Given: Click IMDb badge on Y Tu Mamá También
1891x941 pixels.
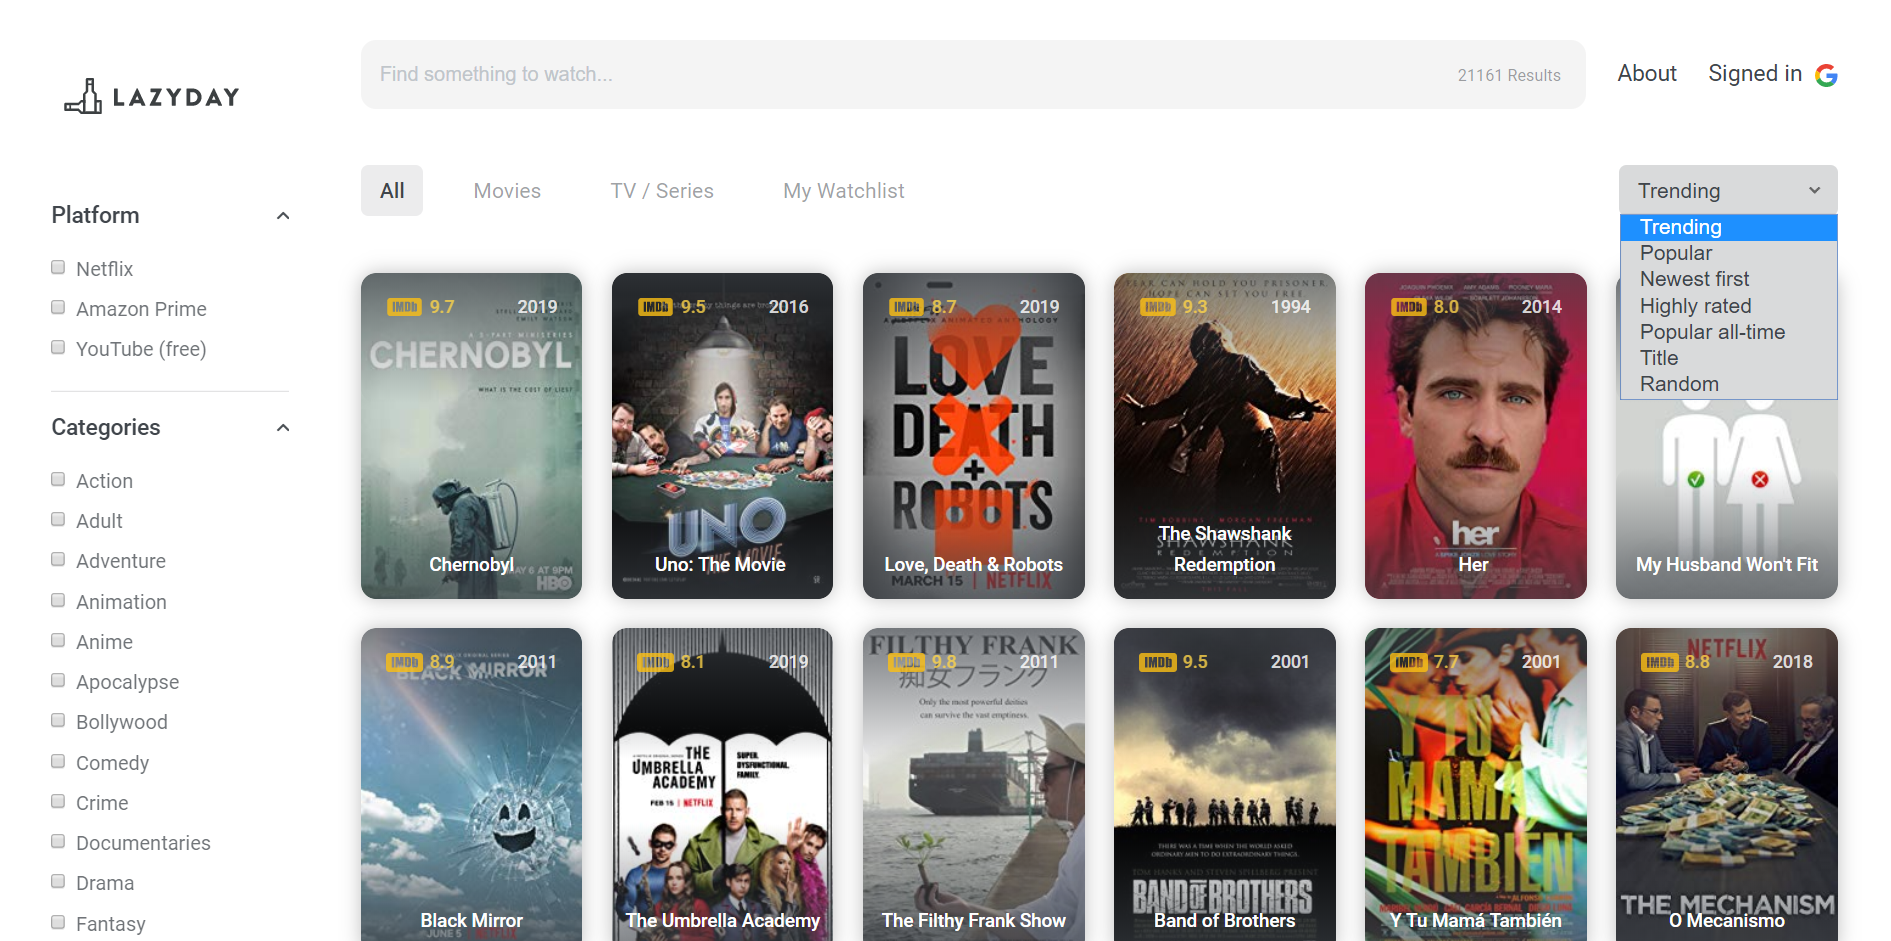Looking at the screenshot, I should coord(1409,662).
